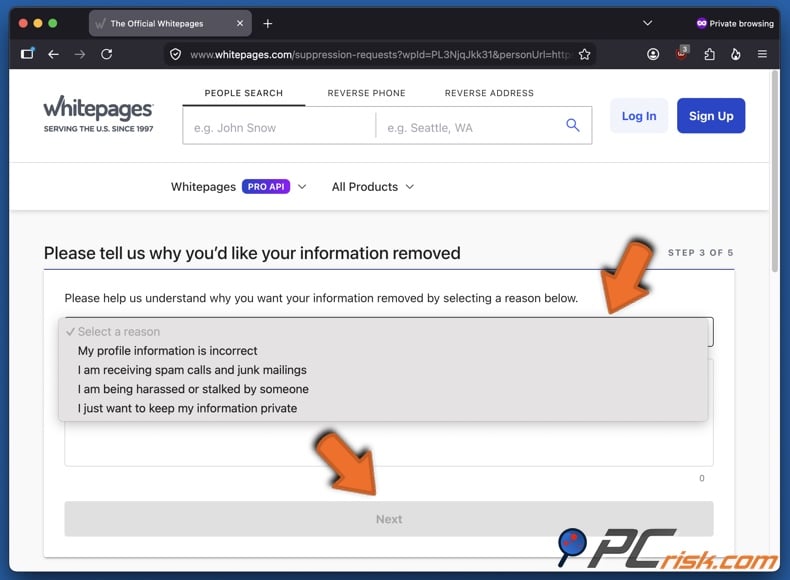Click the Log In button
The image size is (790, 580).
click(639, 116)
